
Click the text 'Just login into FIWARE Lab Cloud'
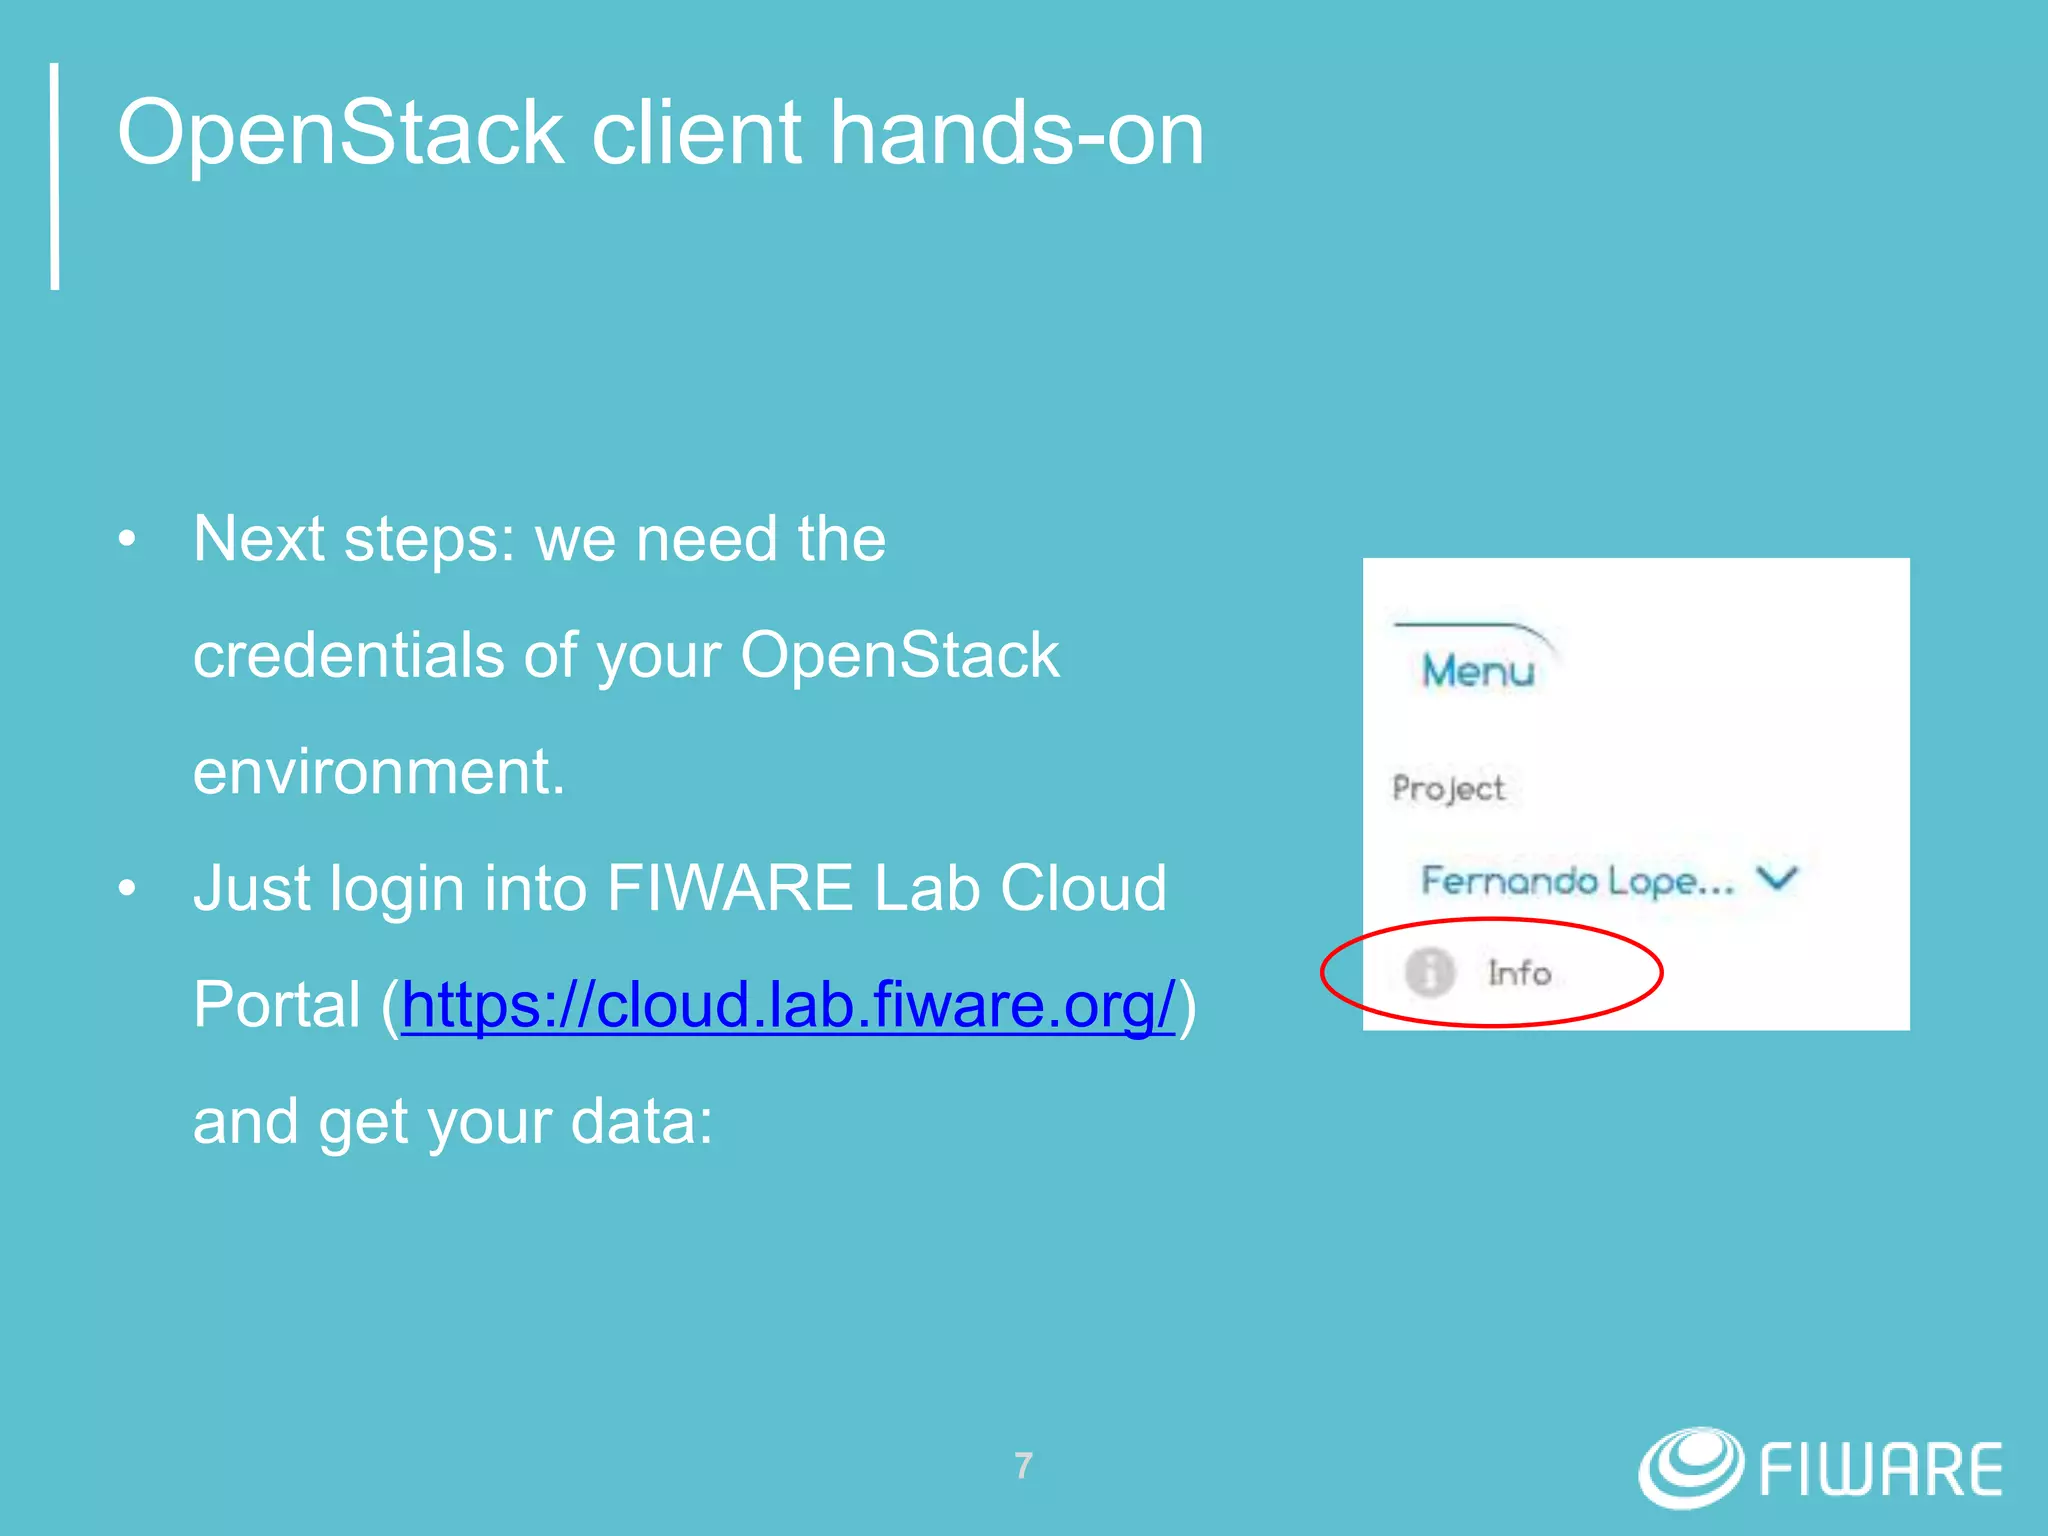pyautogui.click(x=680, y=888)
